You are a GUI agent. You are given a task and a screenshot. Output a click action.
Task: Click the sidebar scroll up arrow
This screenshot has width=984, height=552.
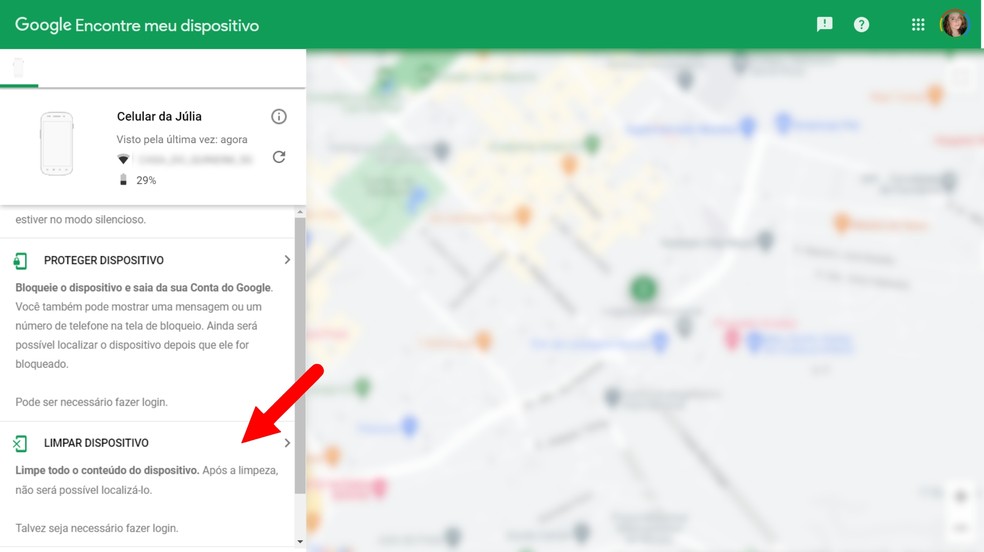coord(300,213)
